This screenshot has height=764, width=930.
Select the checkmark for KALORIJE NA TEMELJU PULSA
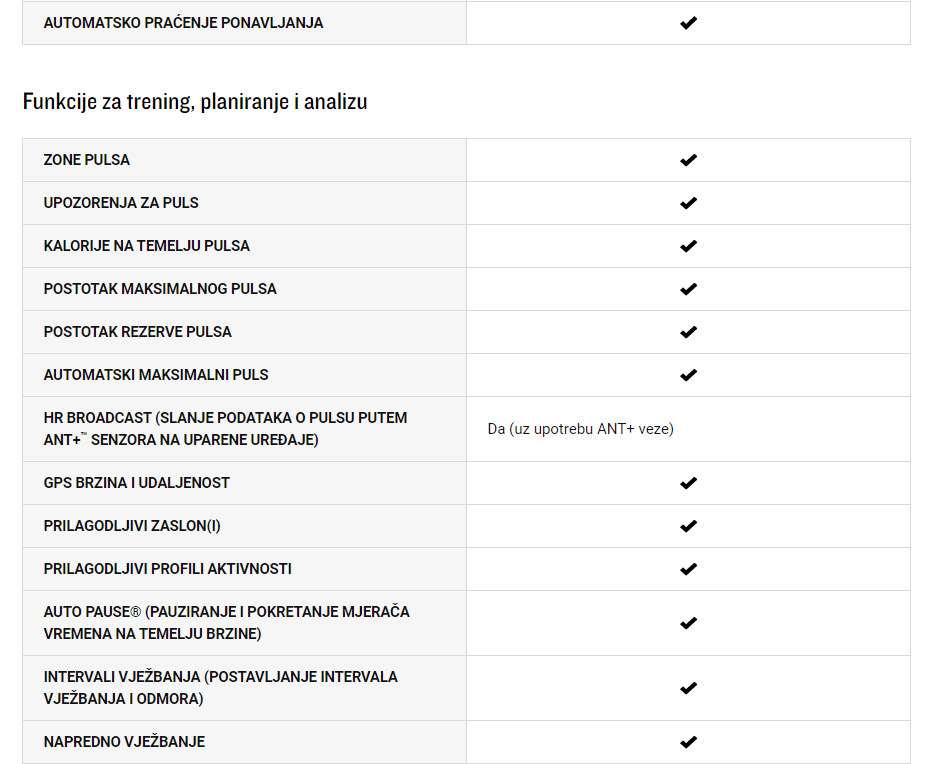tap(688, 246)
